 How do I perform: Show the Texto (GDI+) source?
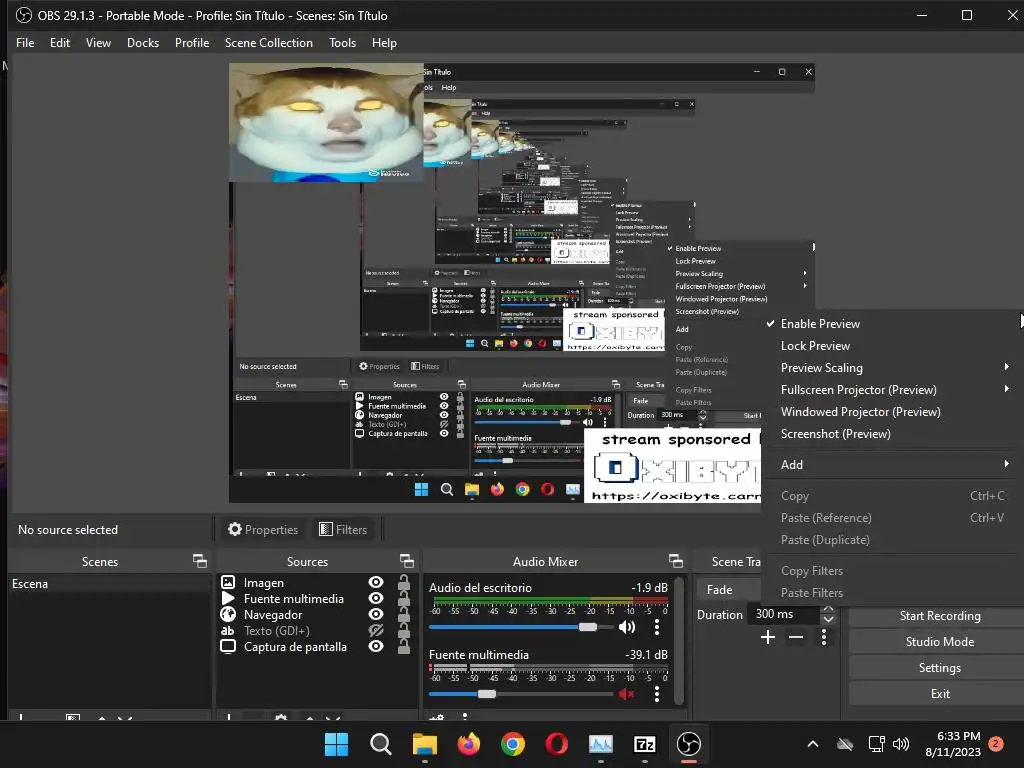(x=376, y=630)
